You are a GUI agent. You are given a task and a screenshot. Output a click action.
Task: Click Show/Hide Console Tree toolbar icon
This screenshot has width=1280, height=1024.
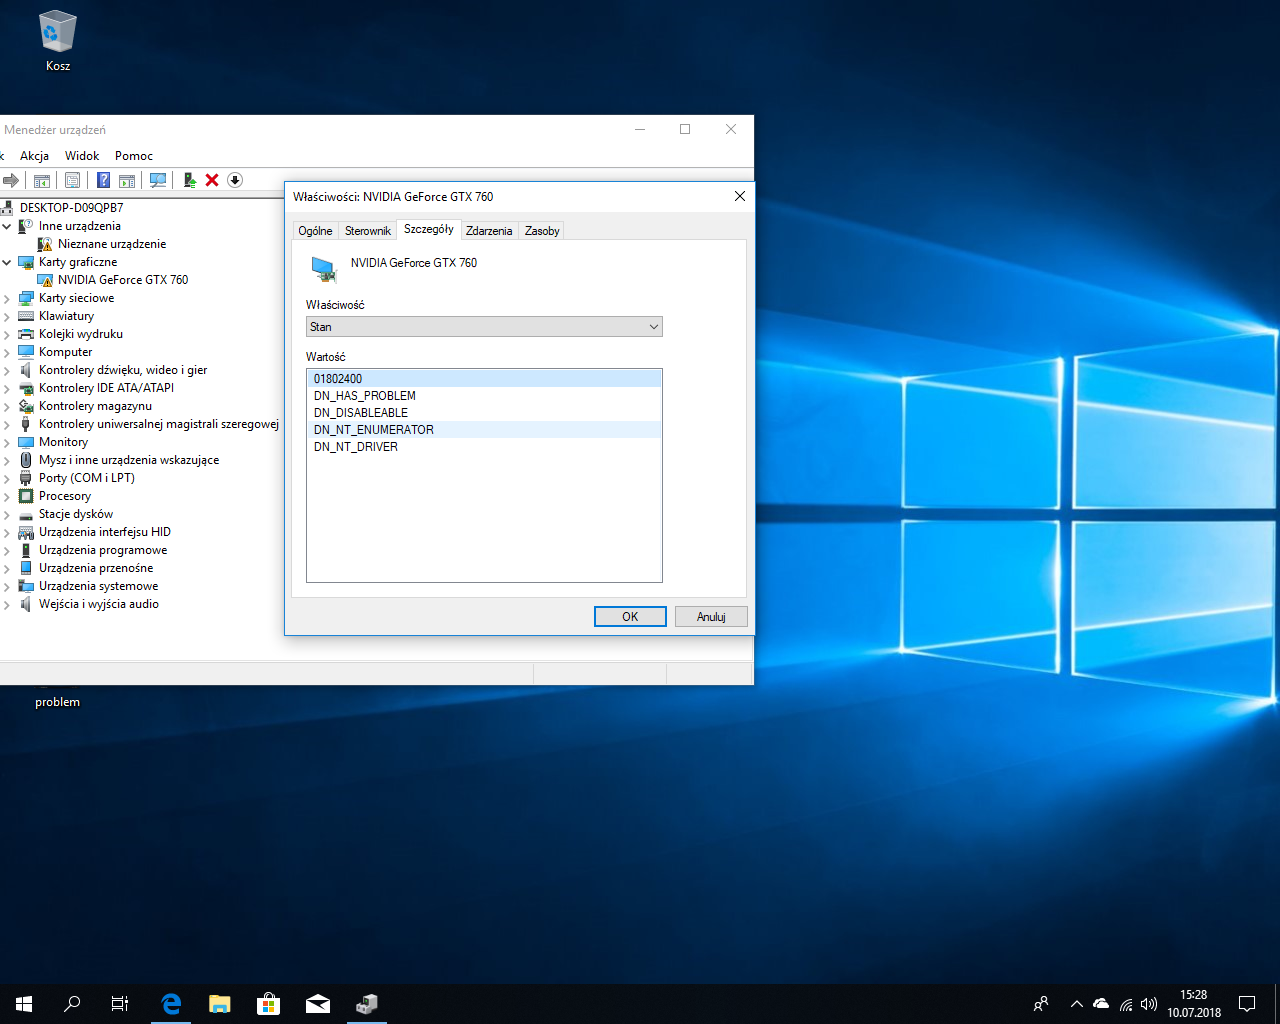(42, 180)
